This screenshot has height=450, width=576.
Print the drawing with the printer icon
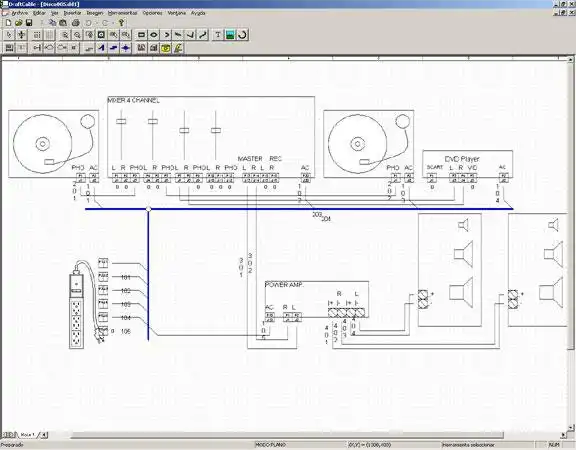tap(76, 23)
